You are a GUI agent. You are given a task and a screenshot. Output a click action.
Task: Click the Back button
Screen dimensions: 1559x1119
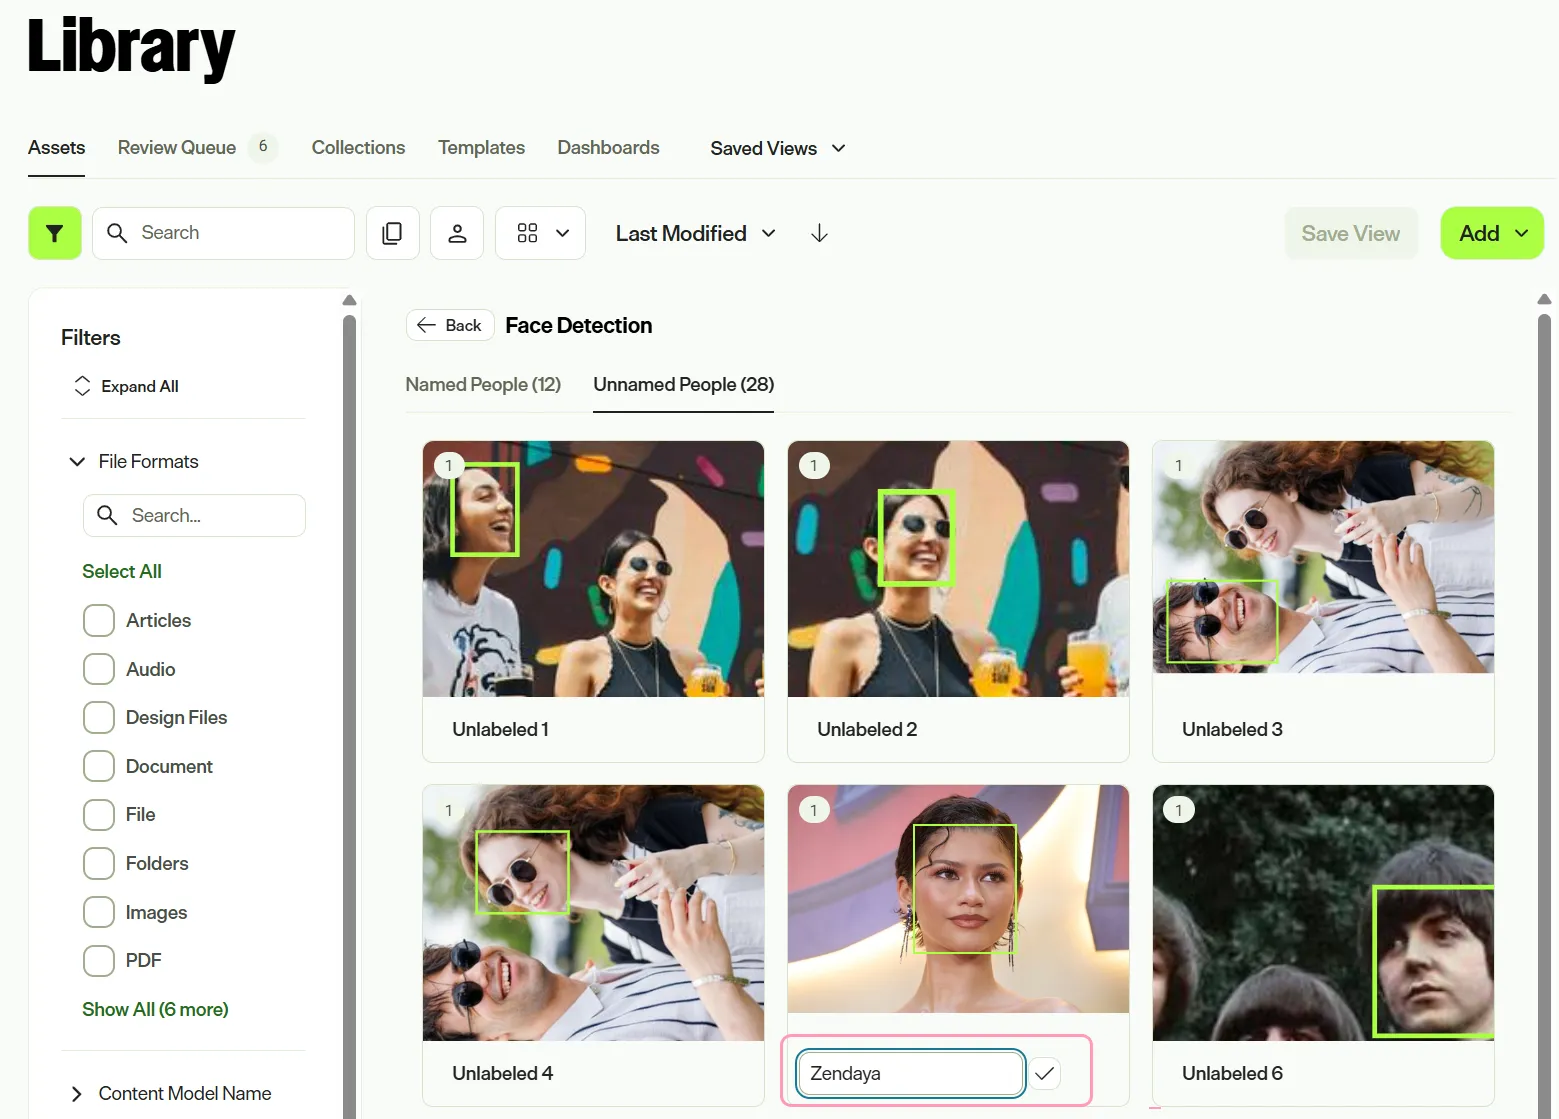coord(450,325)
